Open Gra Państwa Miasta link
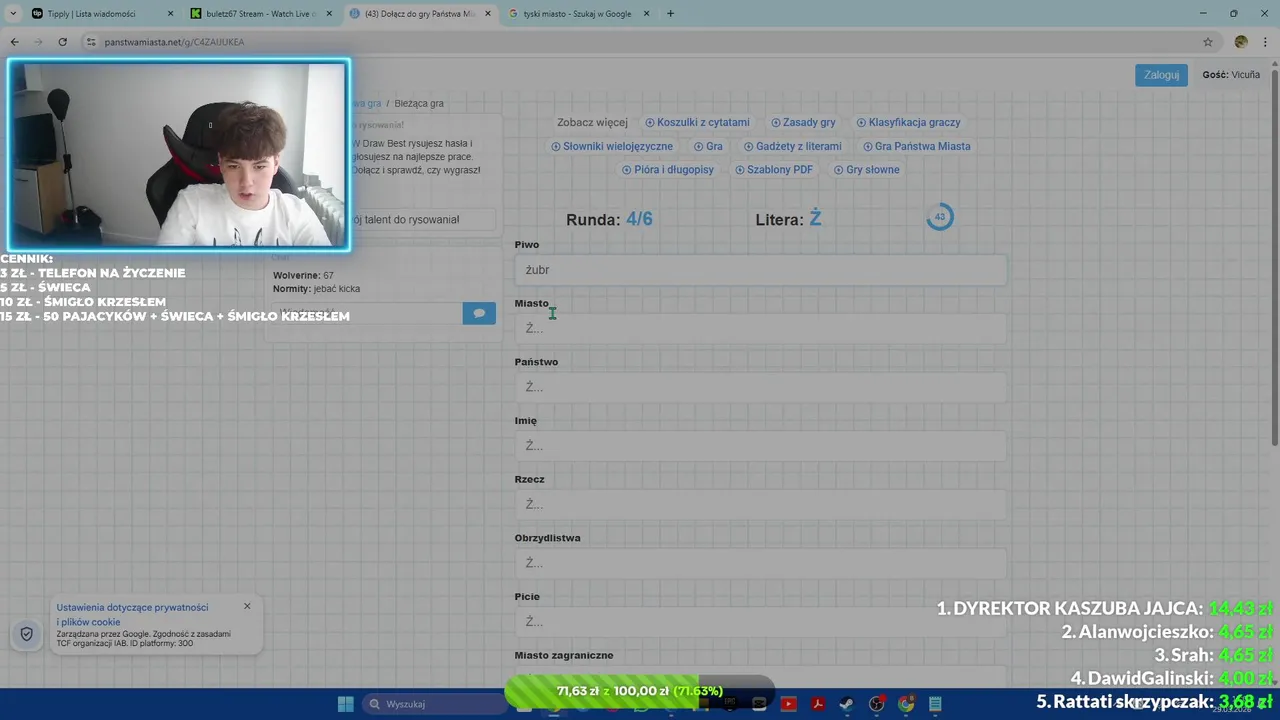The image size is (1280, 720). coord(917,146)
